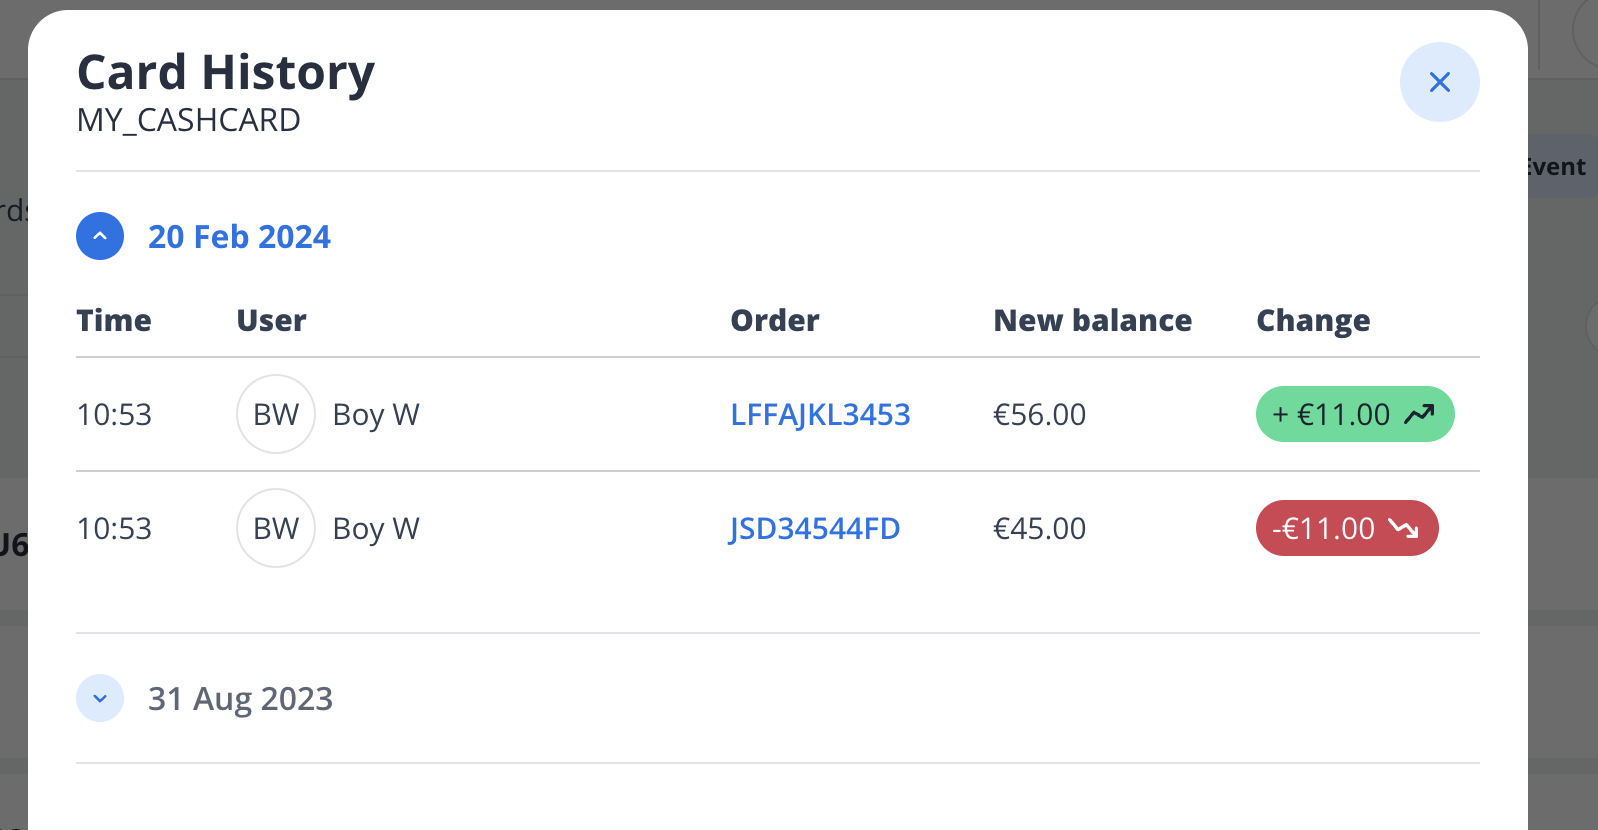Close the Card History dialog
Viewport: 1598px width, 830px height.
click(x=1439, y=82)
